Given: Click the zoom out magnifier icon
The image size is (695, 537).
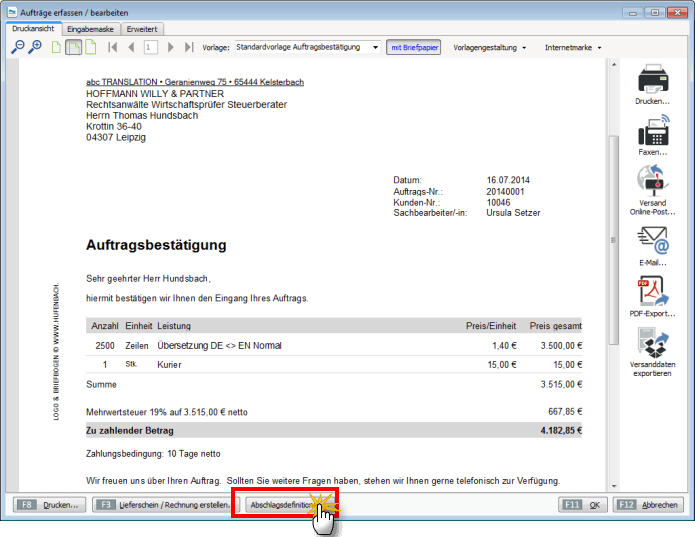Looking at the screenshot, I should pos(18,47).
